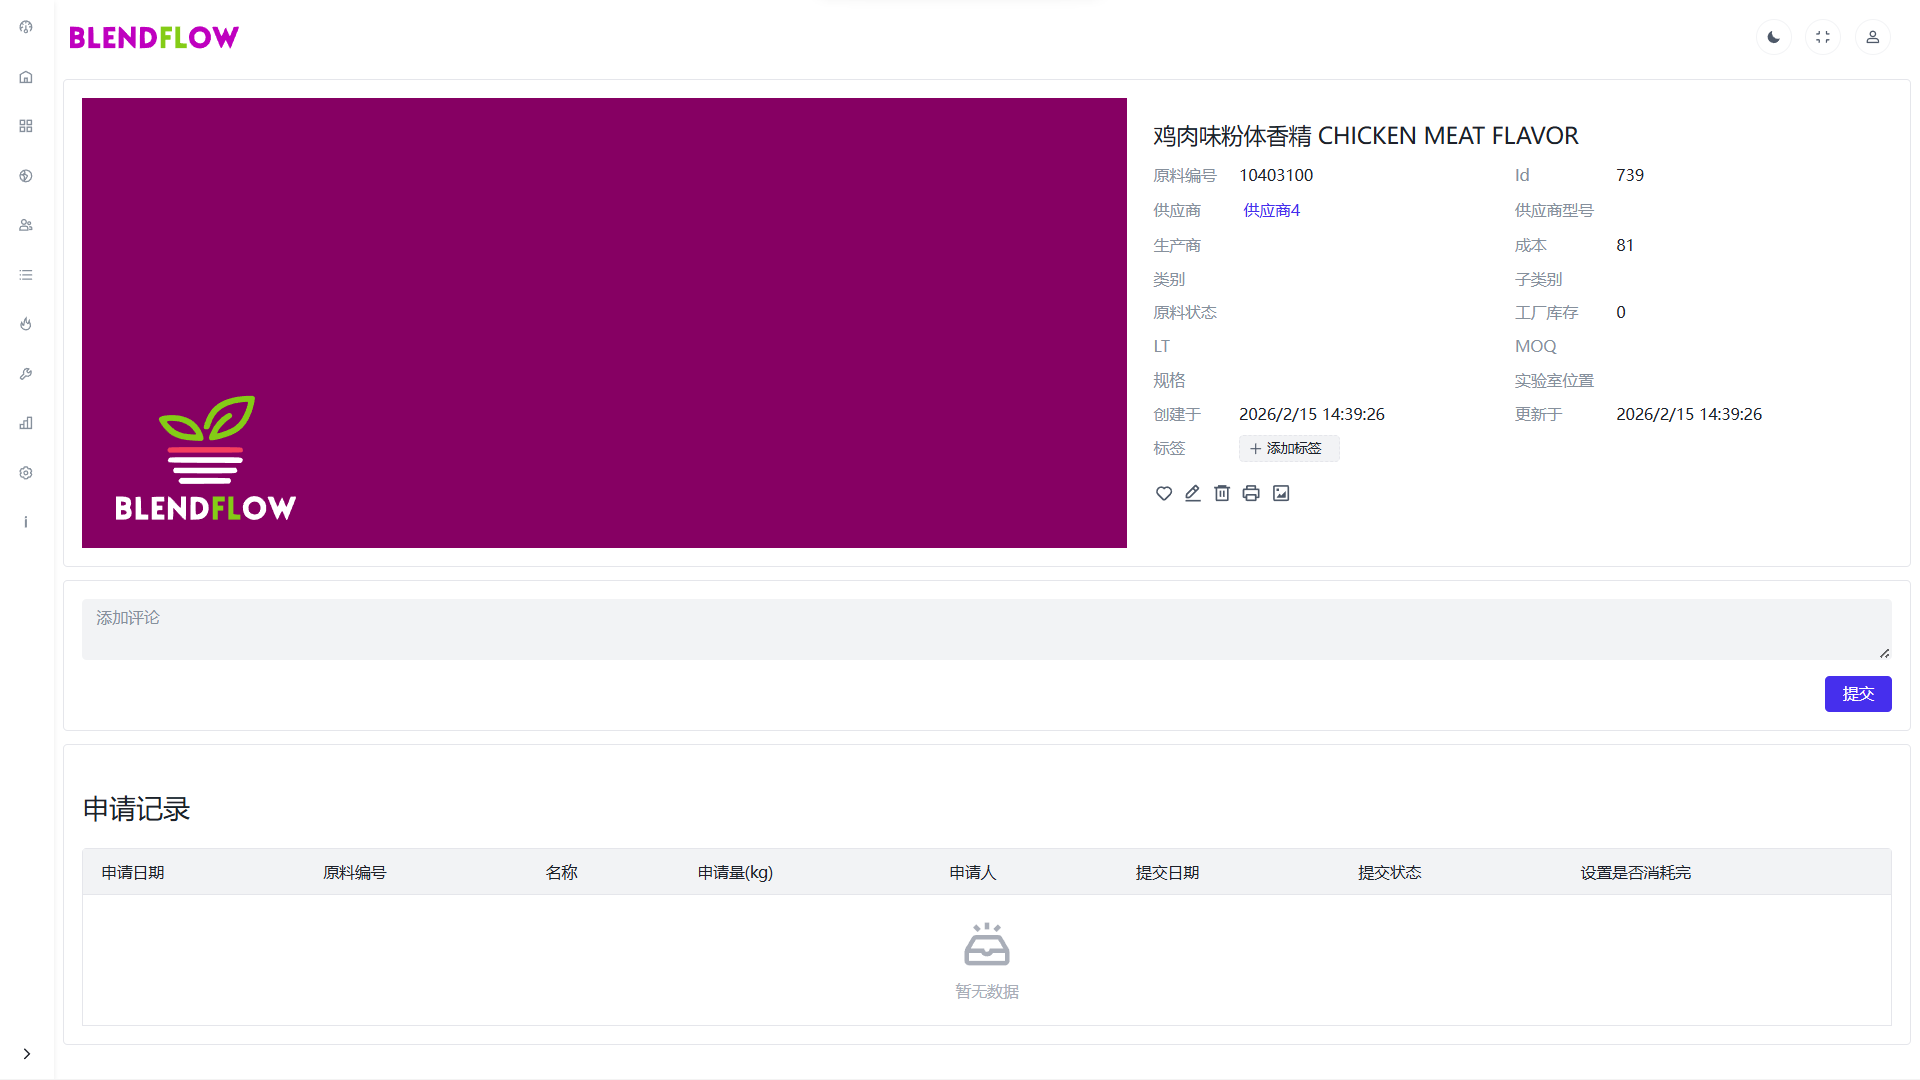
Task: Edit the material with the pencil icon
Action: point(1193,493)
